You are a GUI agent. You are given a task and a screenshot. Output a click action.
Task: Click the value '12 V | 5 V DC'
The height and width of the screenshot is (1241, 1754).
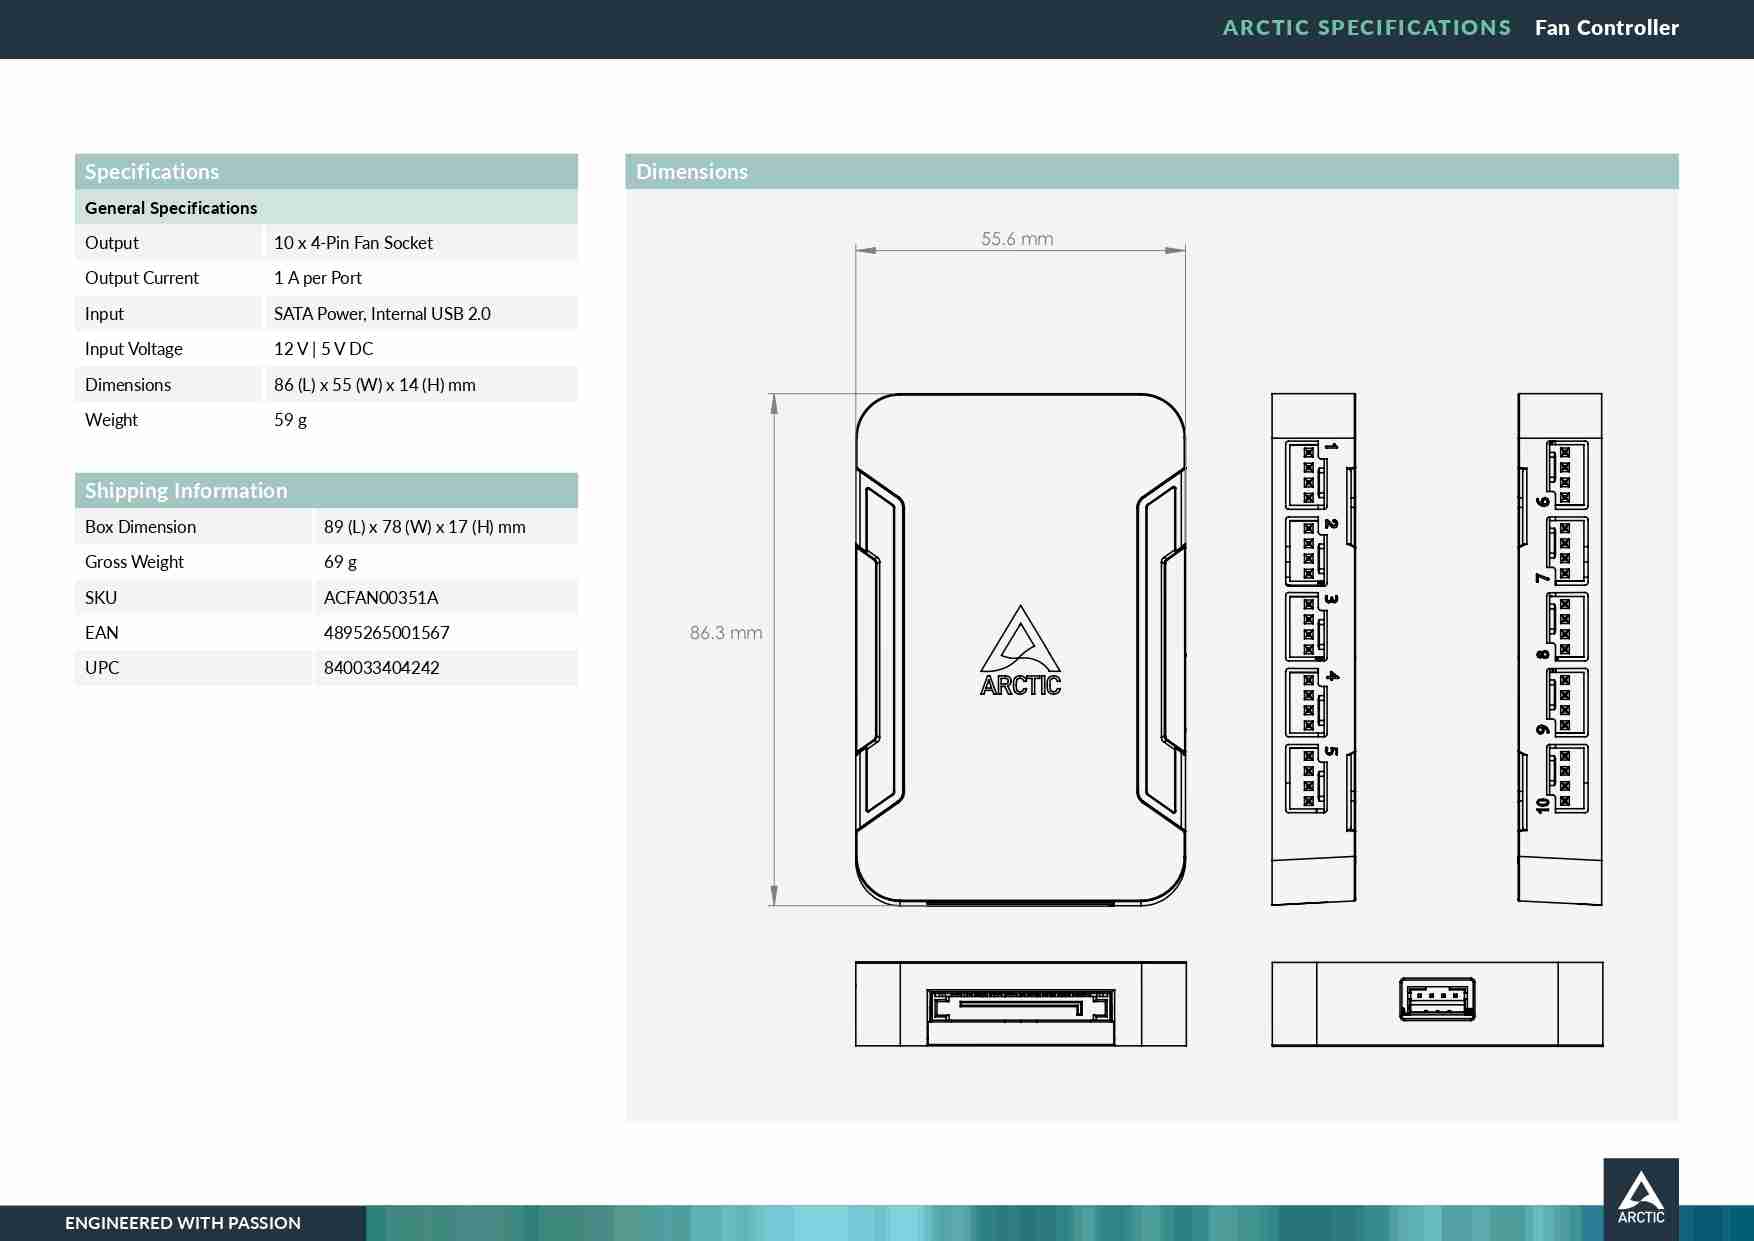click(324, 349)
